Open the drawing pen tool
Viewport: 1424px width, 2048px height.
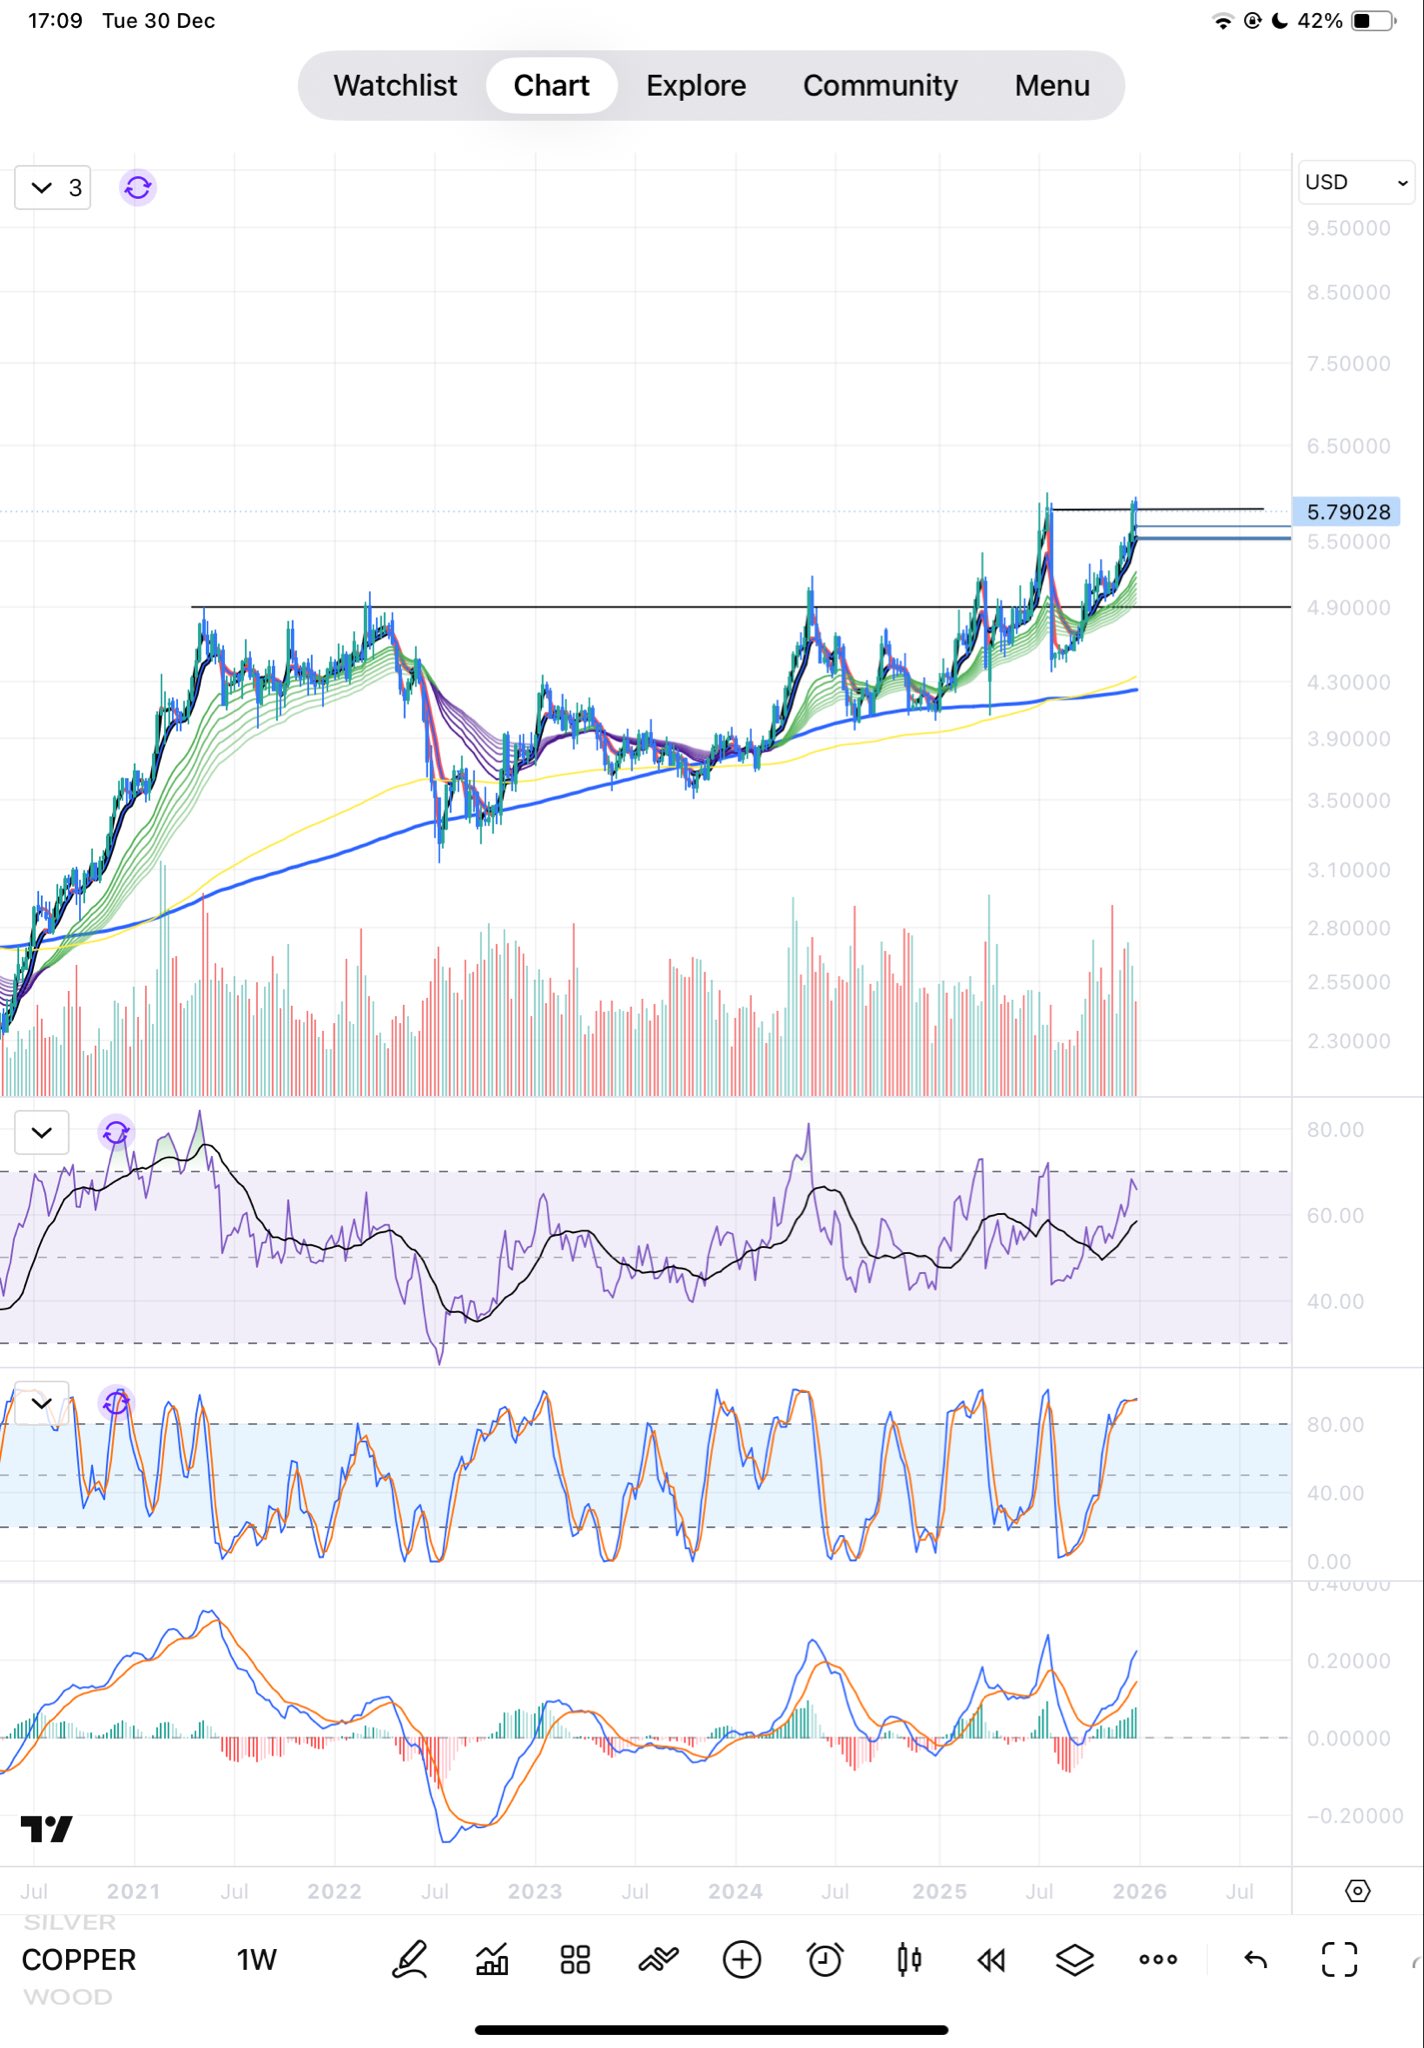tap(410, 1959)
